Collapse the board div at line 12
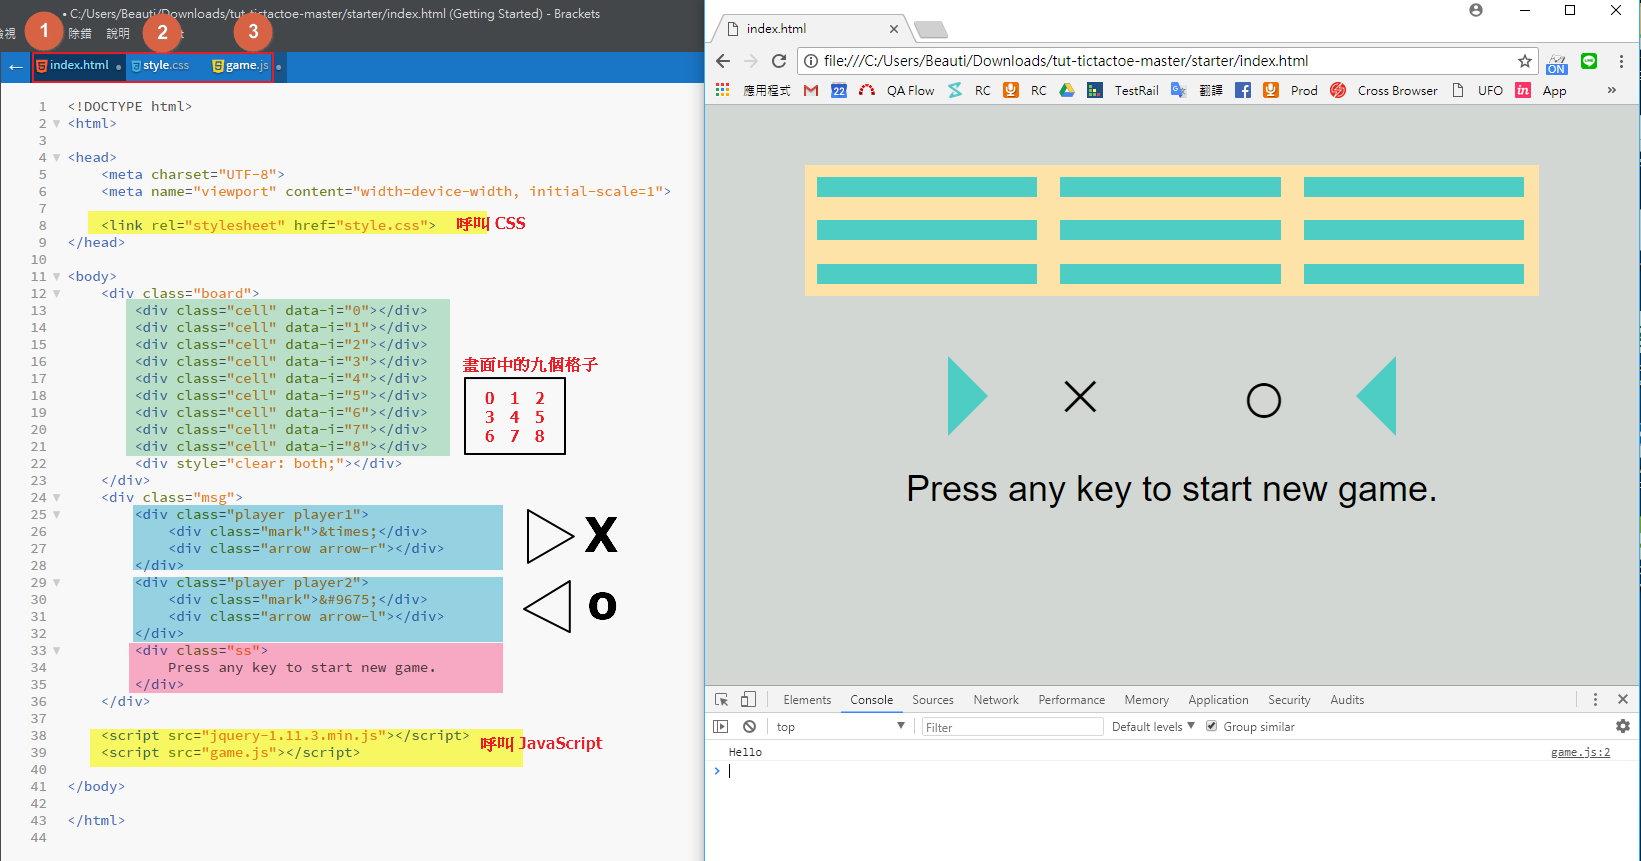1641x861 pixels. 57,294
